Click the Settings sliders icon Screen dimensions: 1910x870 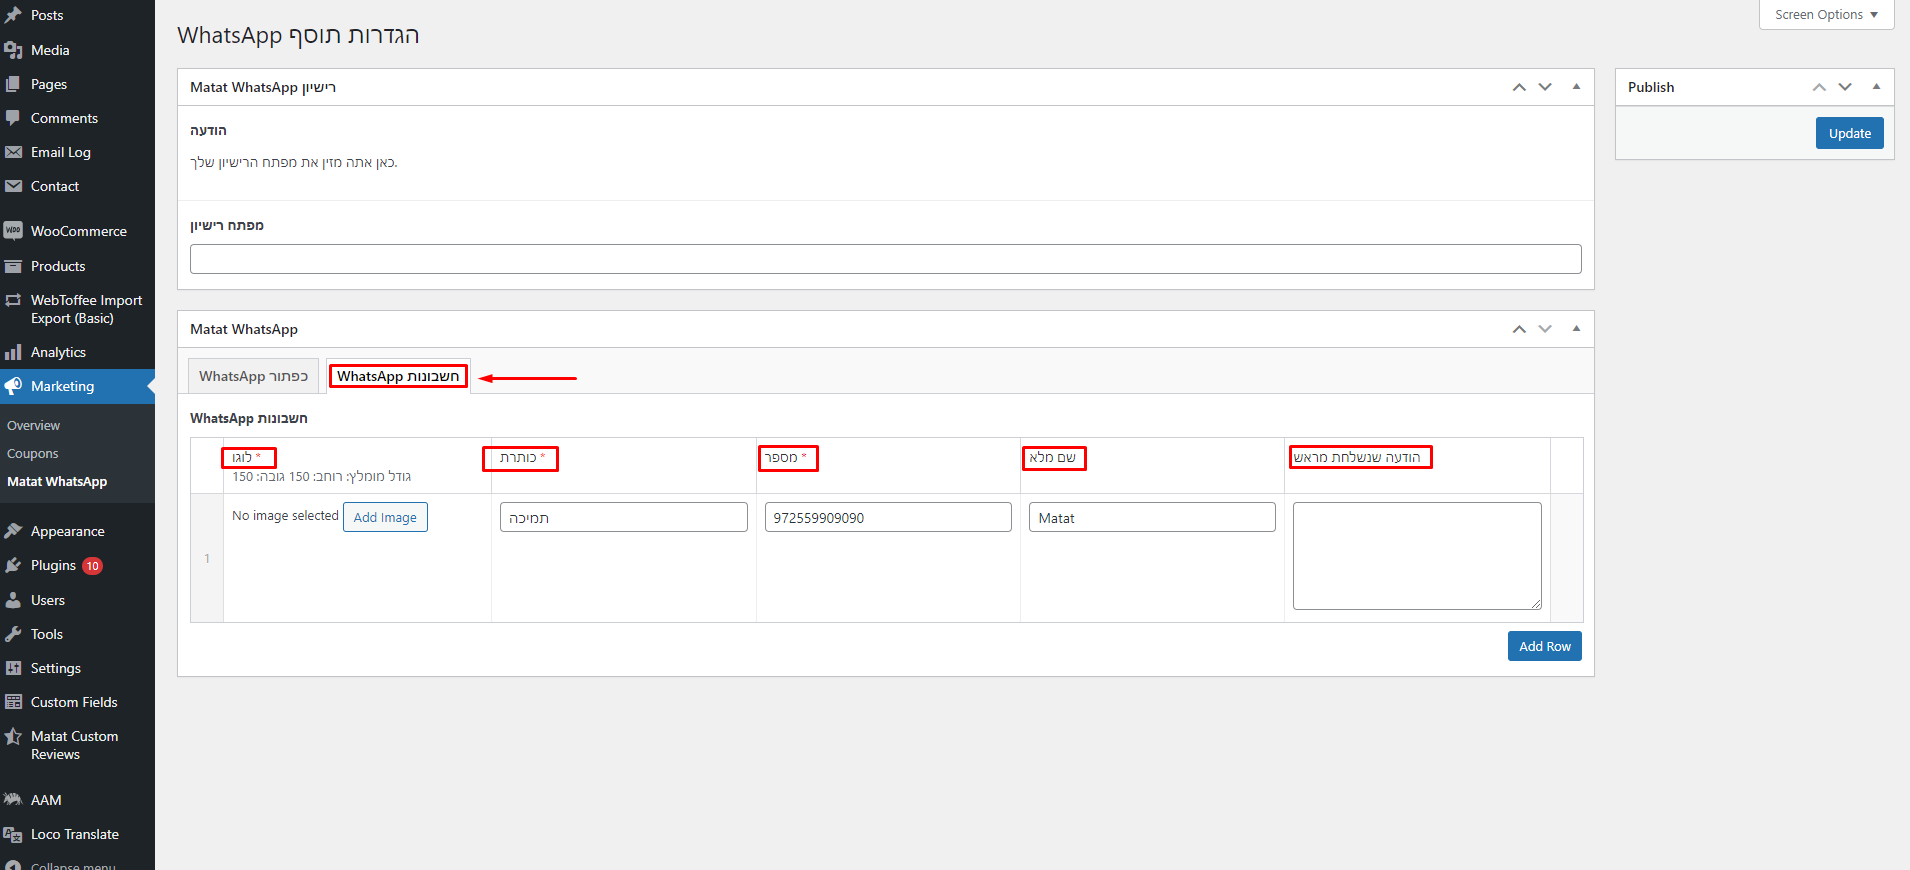[x=13, y=668]
